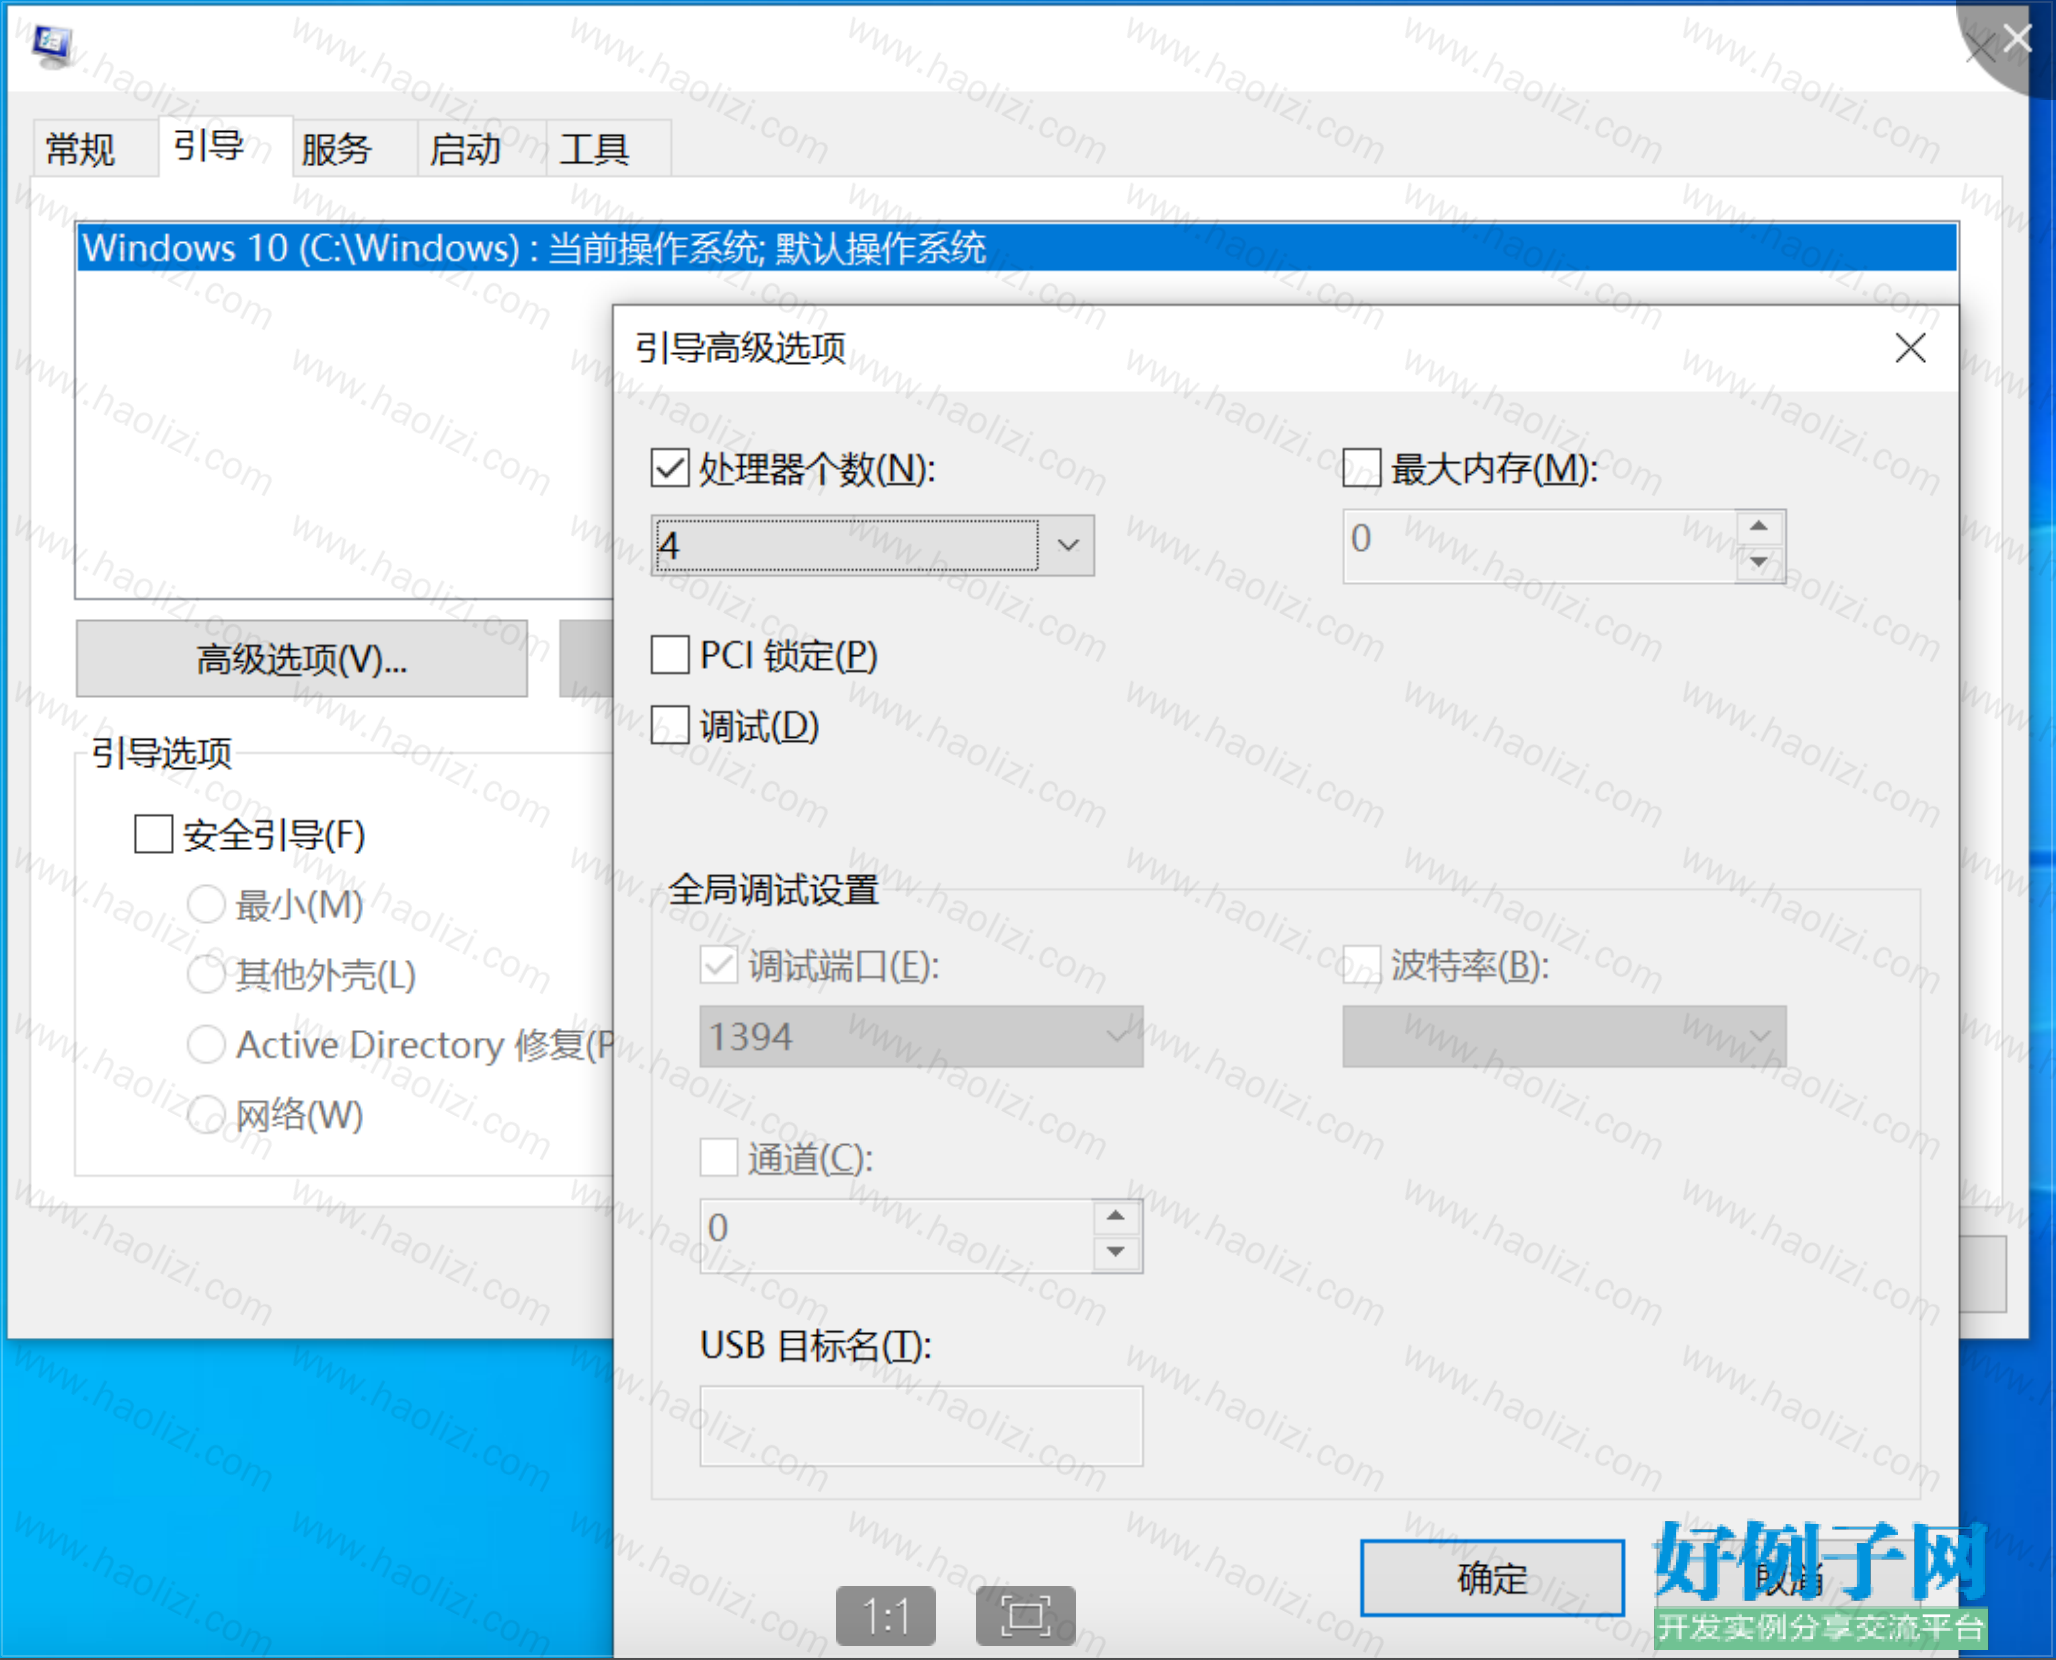Choose Active Directory 修复 radio option
Screen dimensions: 2056x1660
coord(206,1044)
